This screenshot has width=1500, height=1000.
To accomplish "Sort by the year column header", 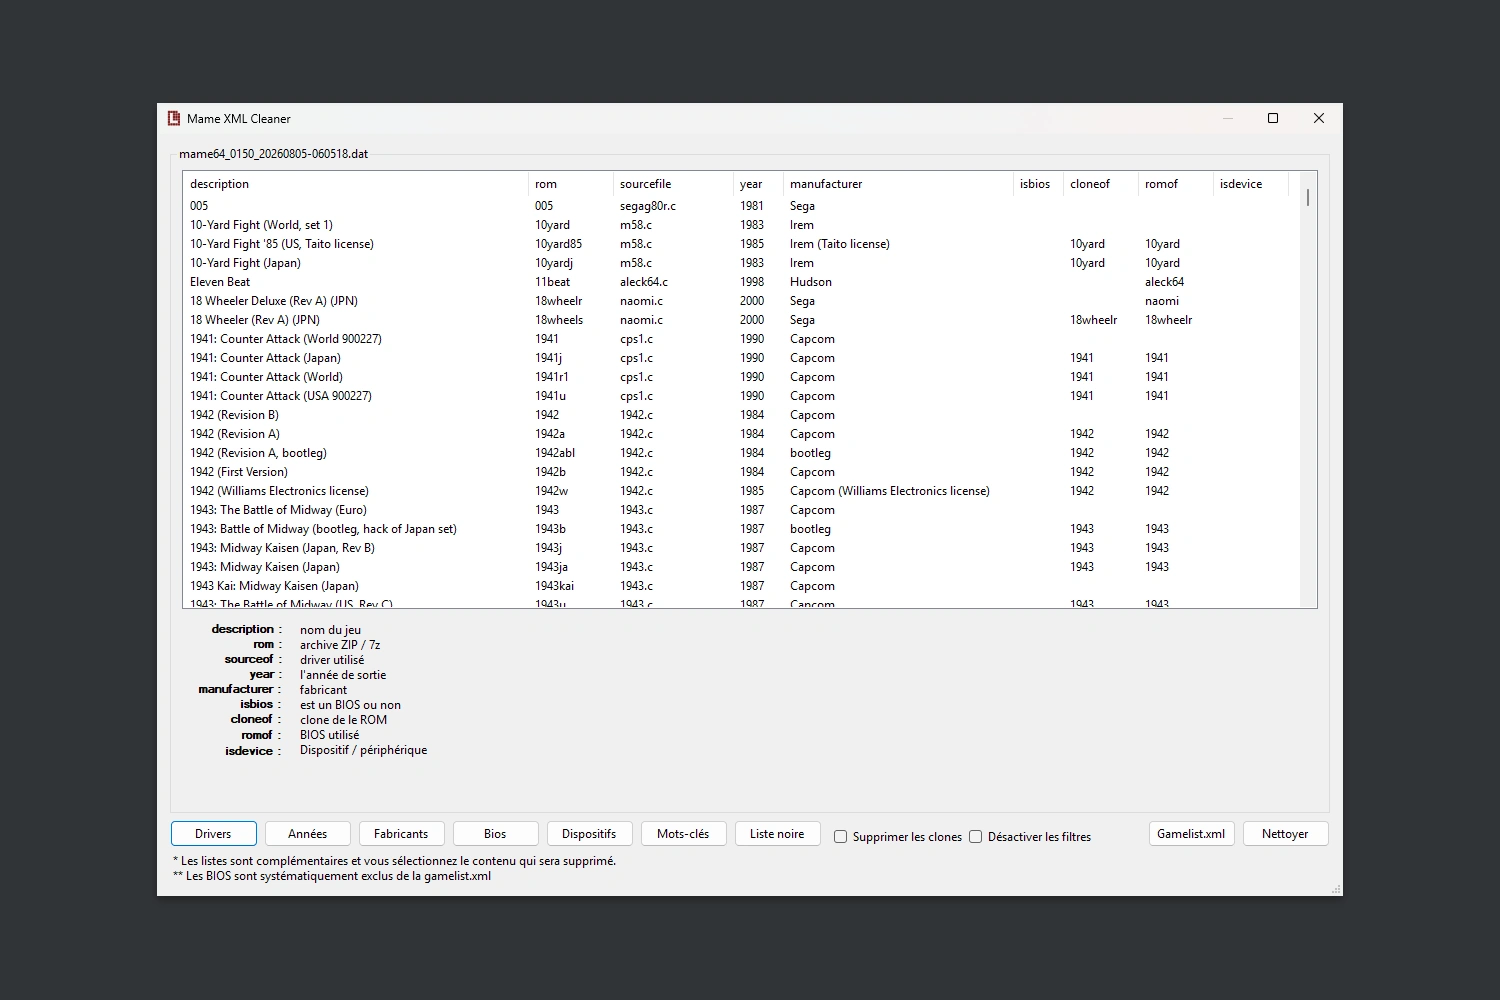I will 758,184.
